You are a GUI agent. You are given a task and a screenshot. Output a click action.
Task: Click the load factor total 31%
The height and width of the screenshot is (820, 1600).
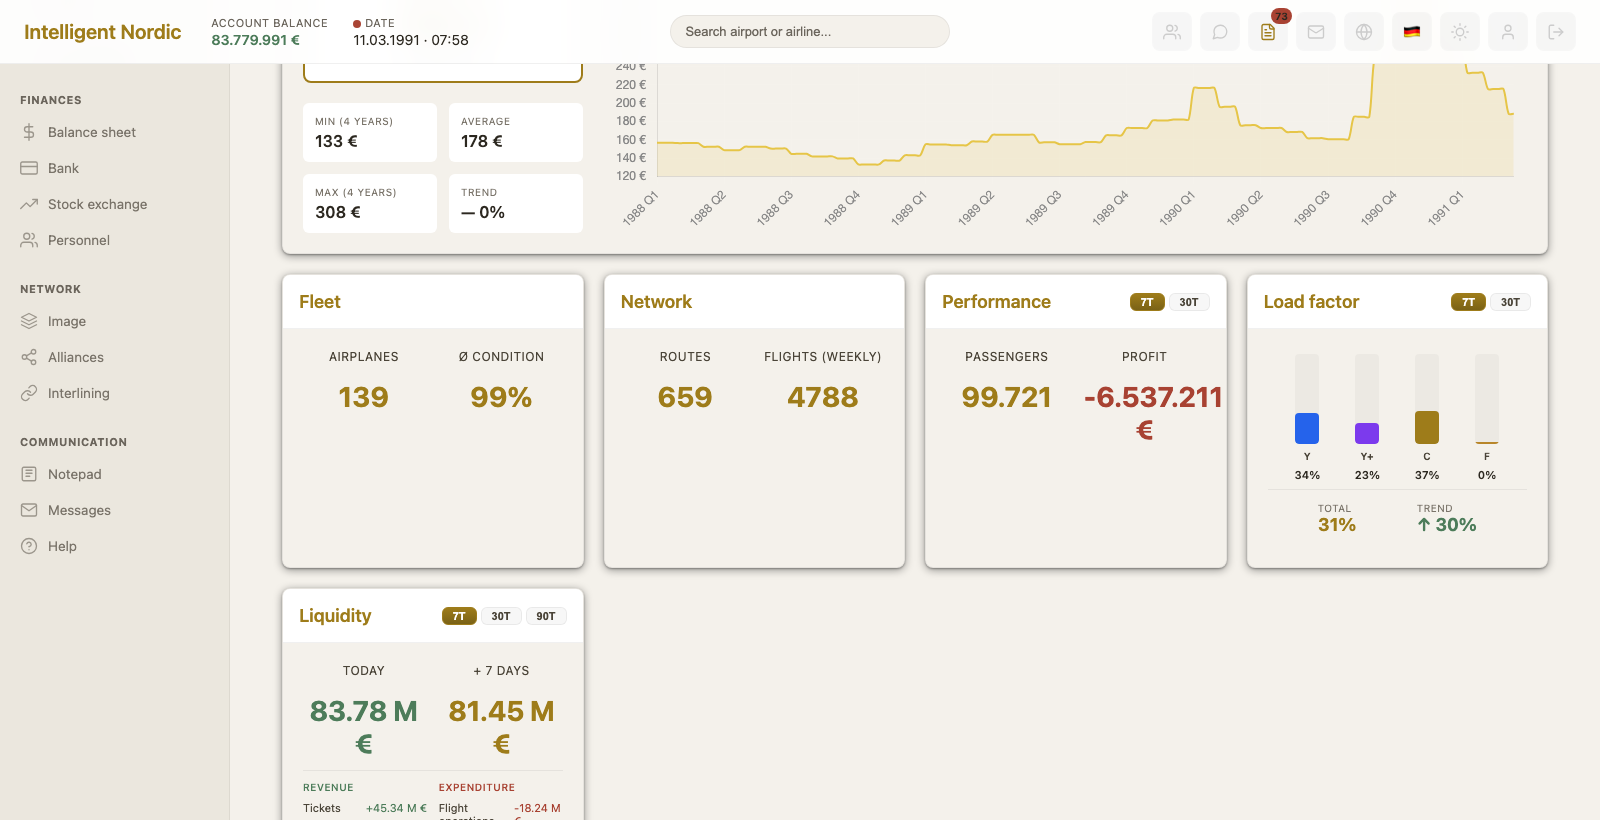[x=1337, y=525]
